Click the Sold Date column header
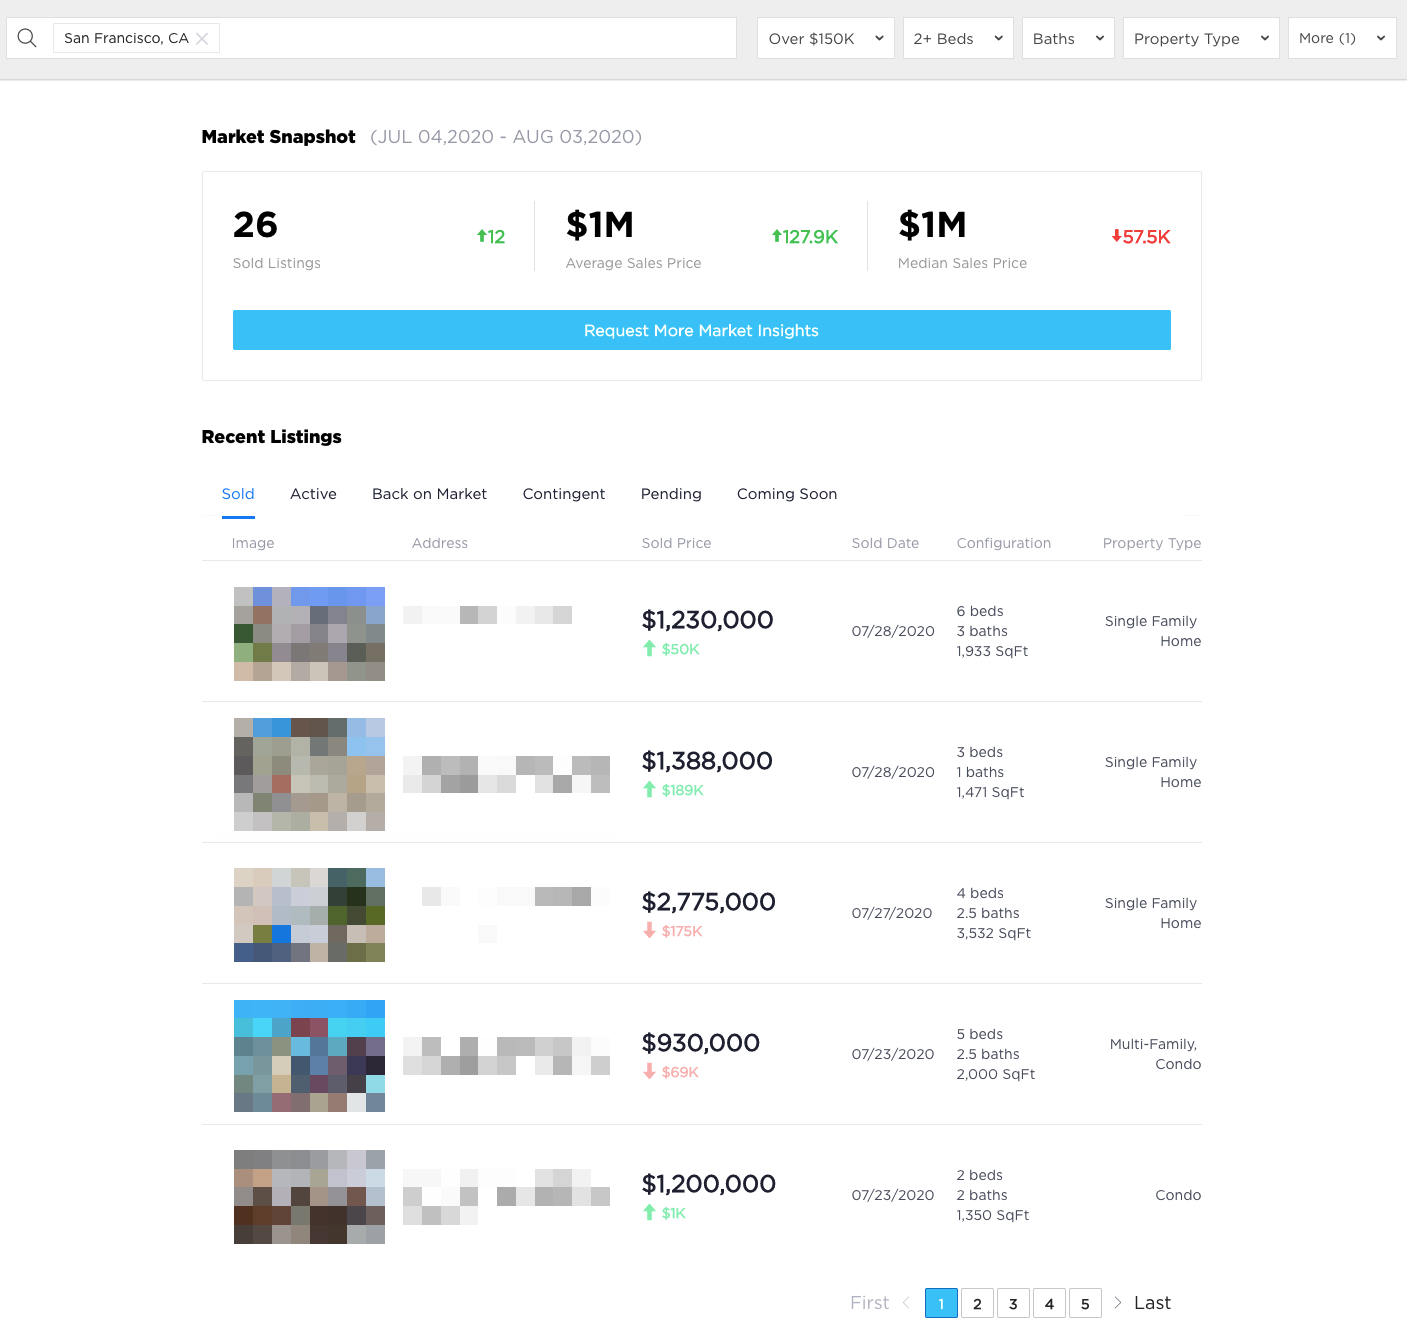This screenshot has width=1407, height=1324. coord(885,543)
